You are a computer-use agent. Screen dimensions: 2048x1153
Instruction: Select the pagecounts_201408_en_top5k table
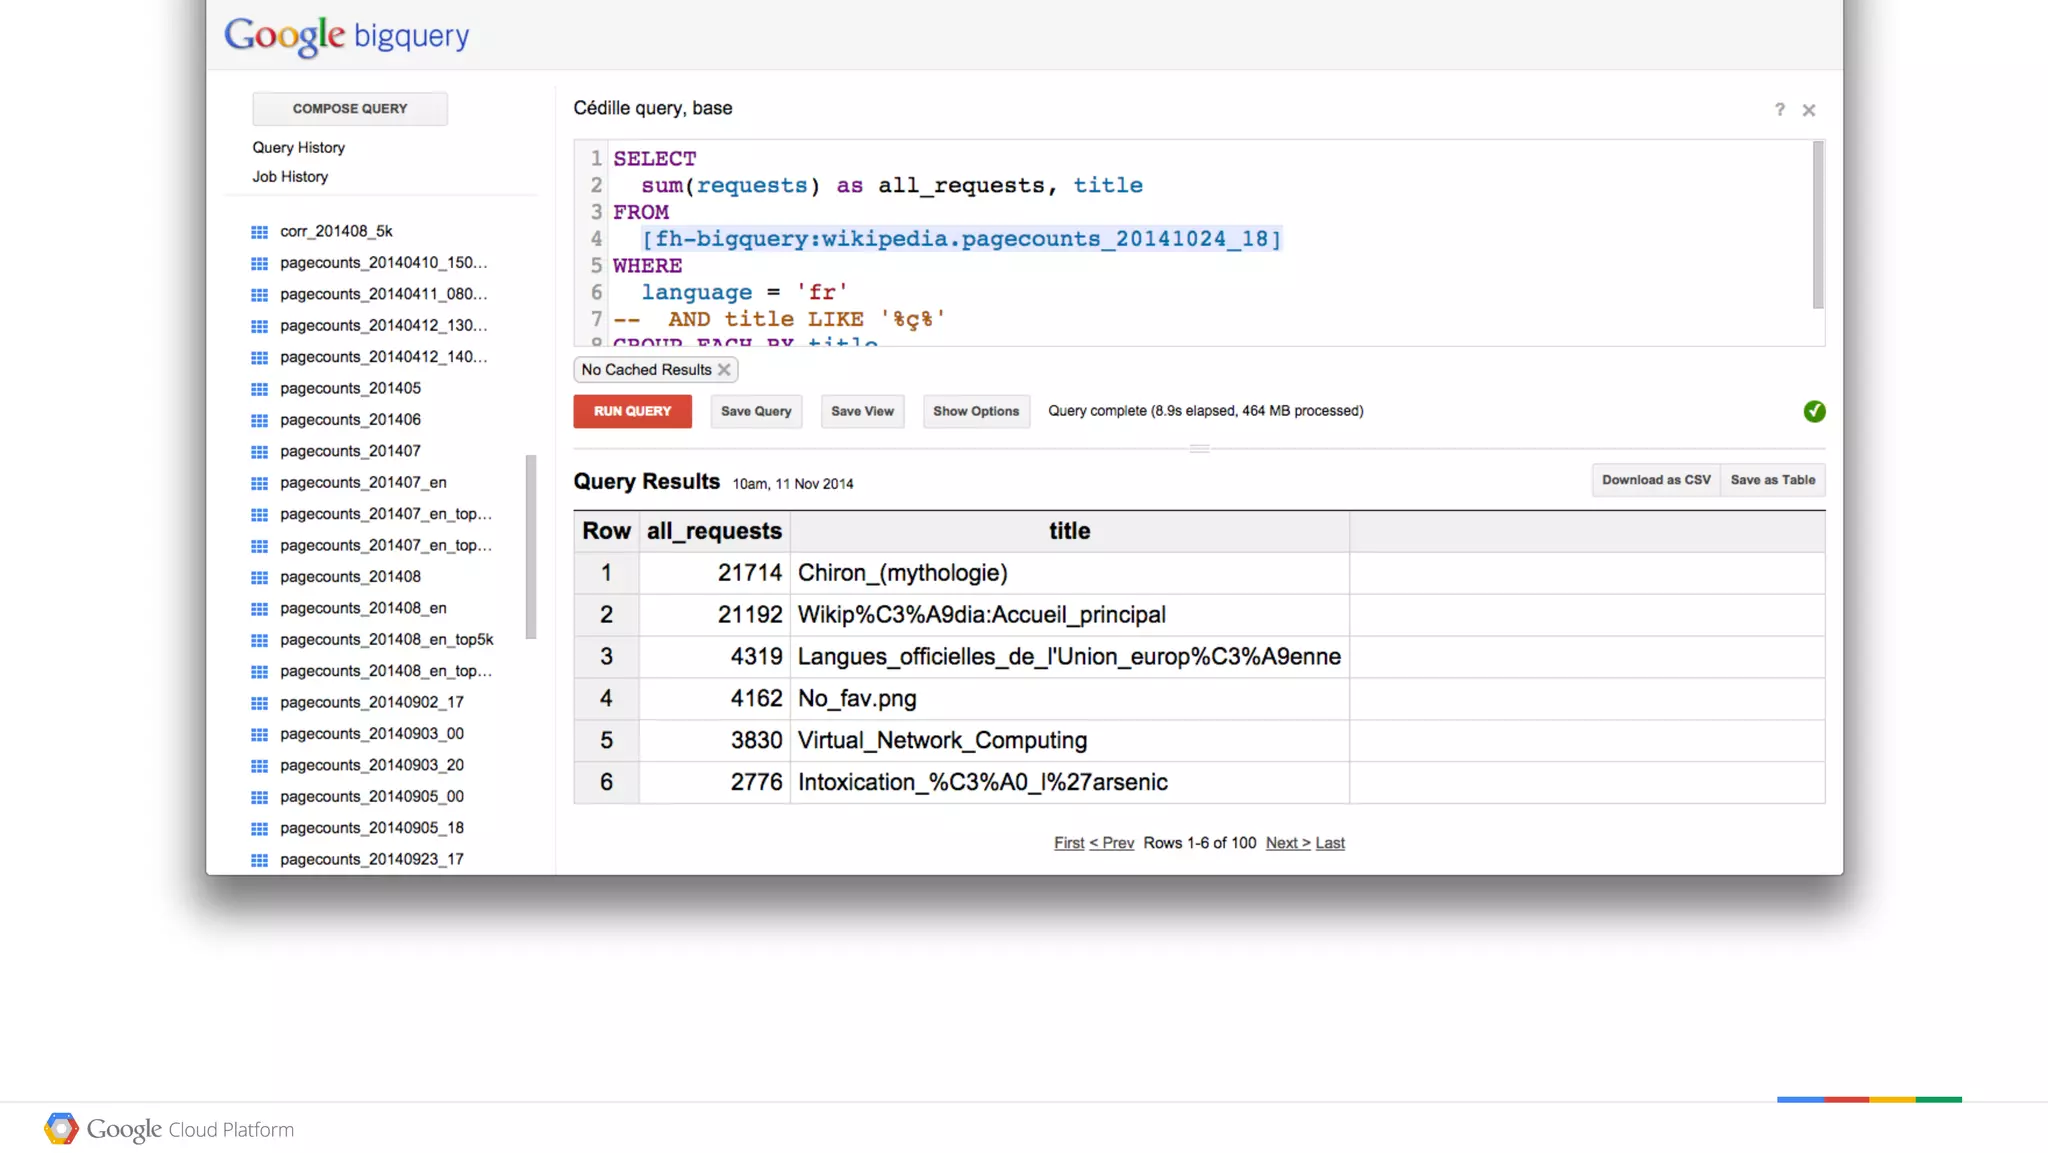[386, 640]
